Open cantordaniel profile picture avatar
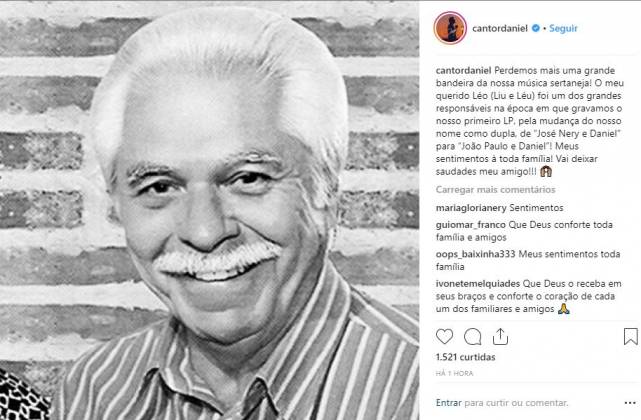This screenshot has width=641, height=420. coord(450,28)
